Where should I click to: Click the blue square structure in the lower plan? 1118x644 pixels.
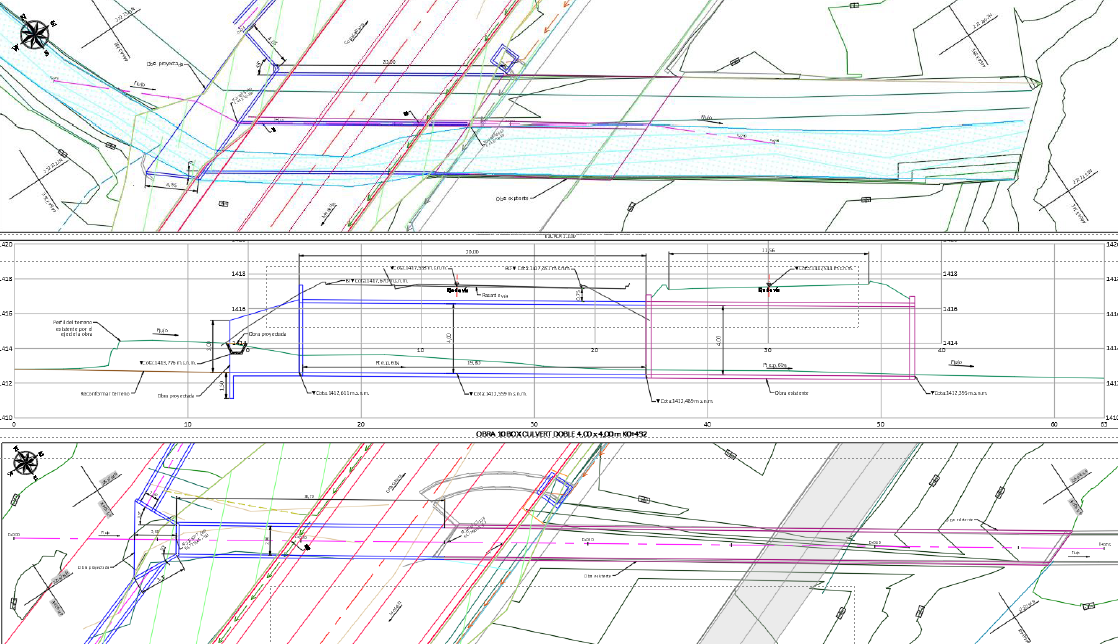click(553, 486)
